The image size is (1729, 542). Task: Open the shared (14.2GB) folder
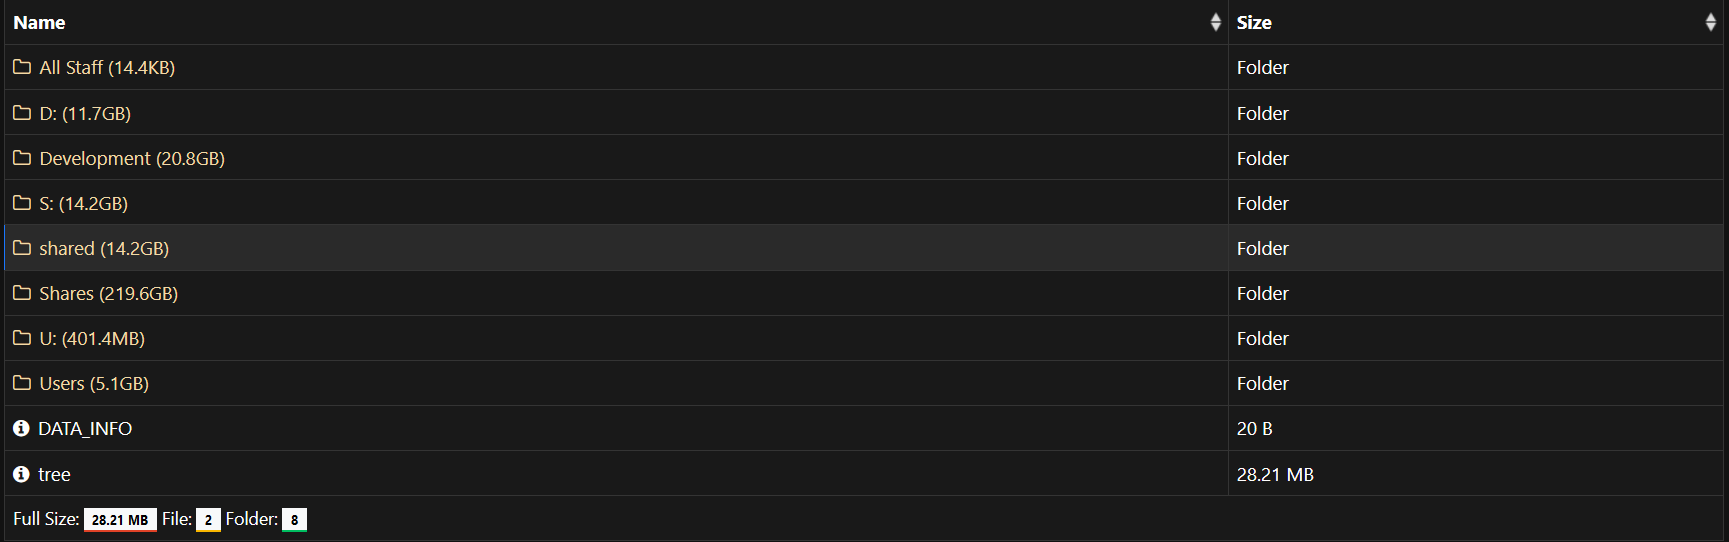click(x=104, y=248)
